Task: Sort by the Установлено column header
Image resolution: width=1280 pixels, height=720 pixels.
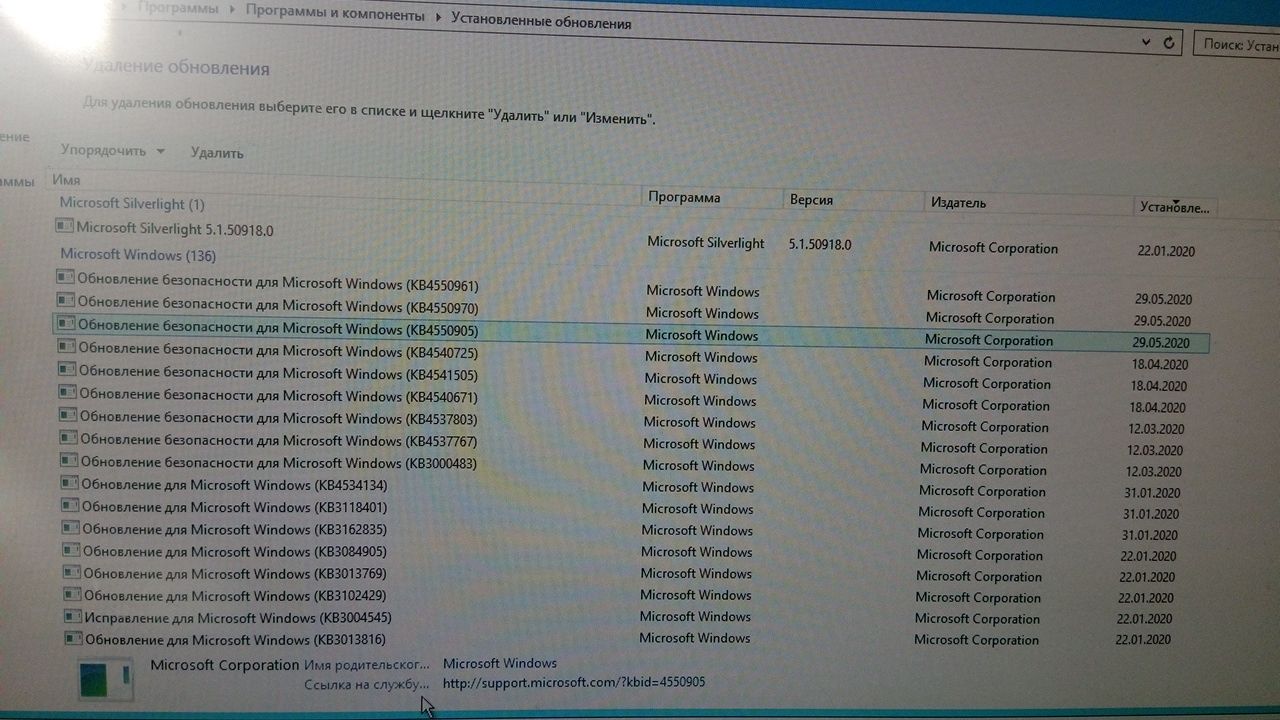Action: click(x=1175, y=207)
